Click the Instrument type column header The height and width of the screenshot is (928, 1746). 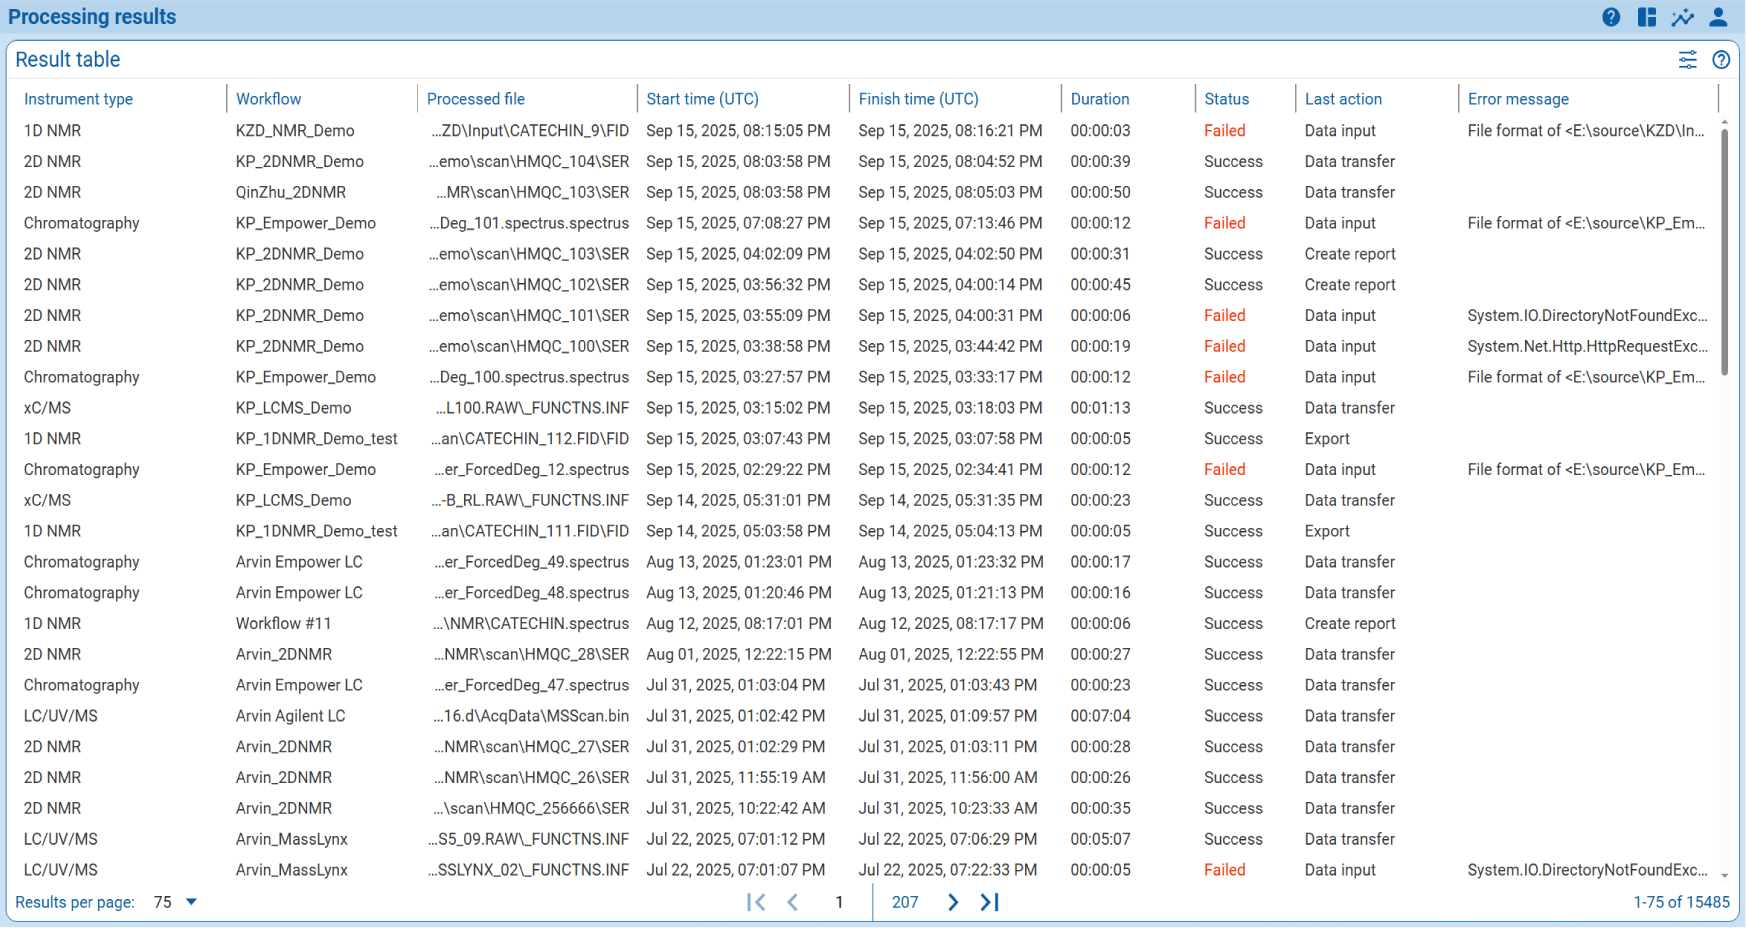[x=78, y=99]
